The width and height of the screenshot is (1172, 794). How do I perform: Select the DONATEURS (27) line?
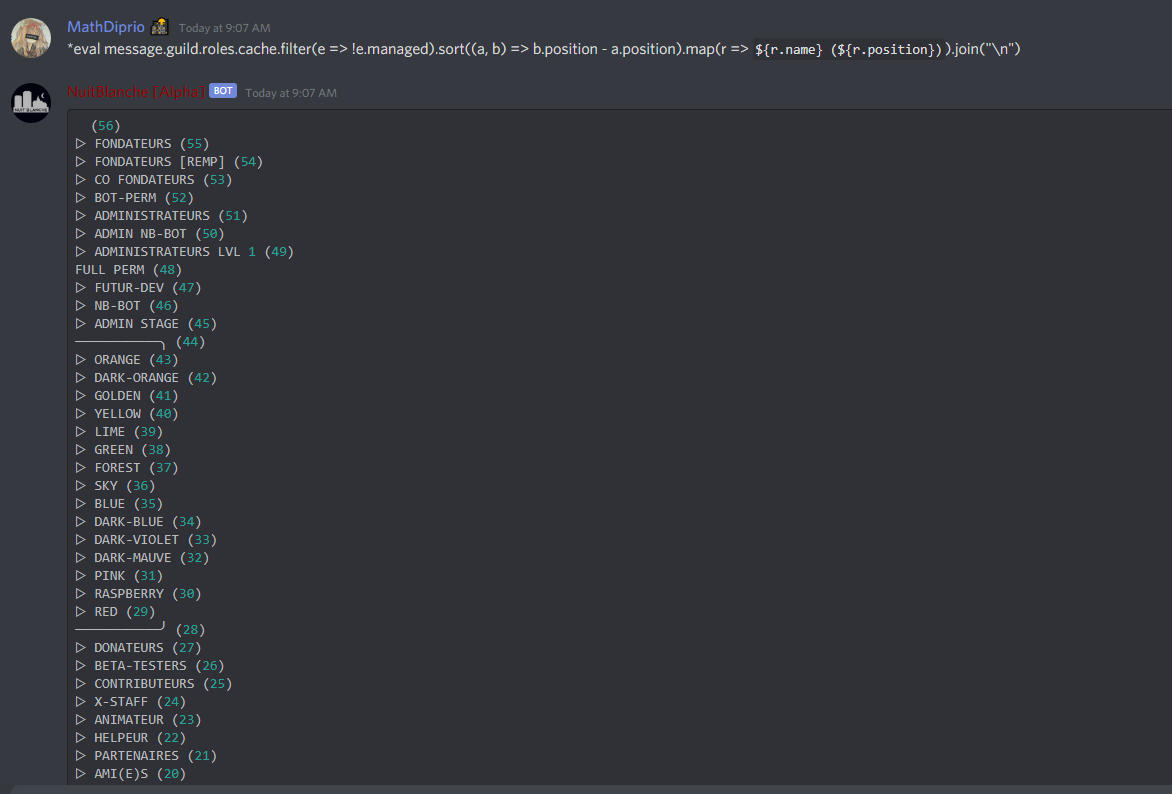[x=138, y=647]
